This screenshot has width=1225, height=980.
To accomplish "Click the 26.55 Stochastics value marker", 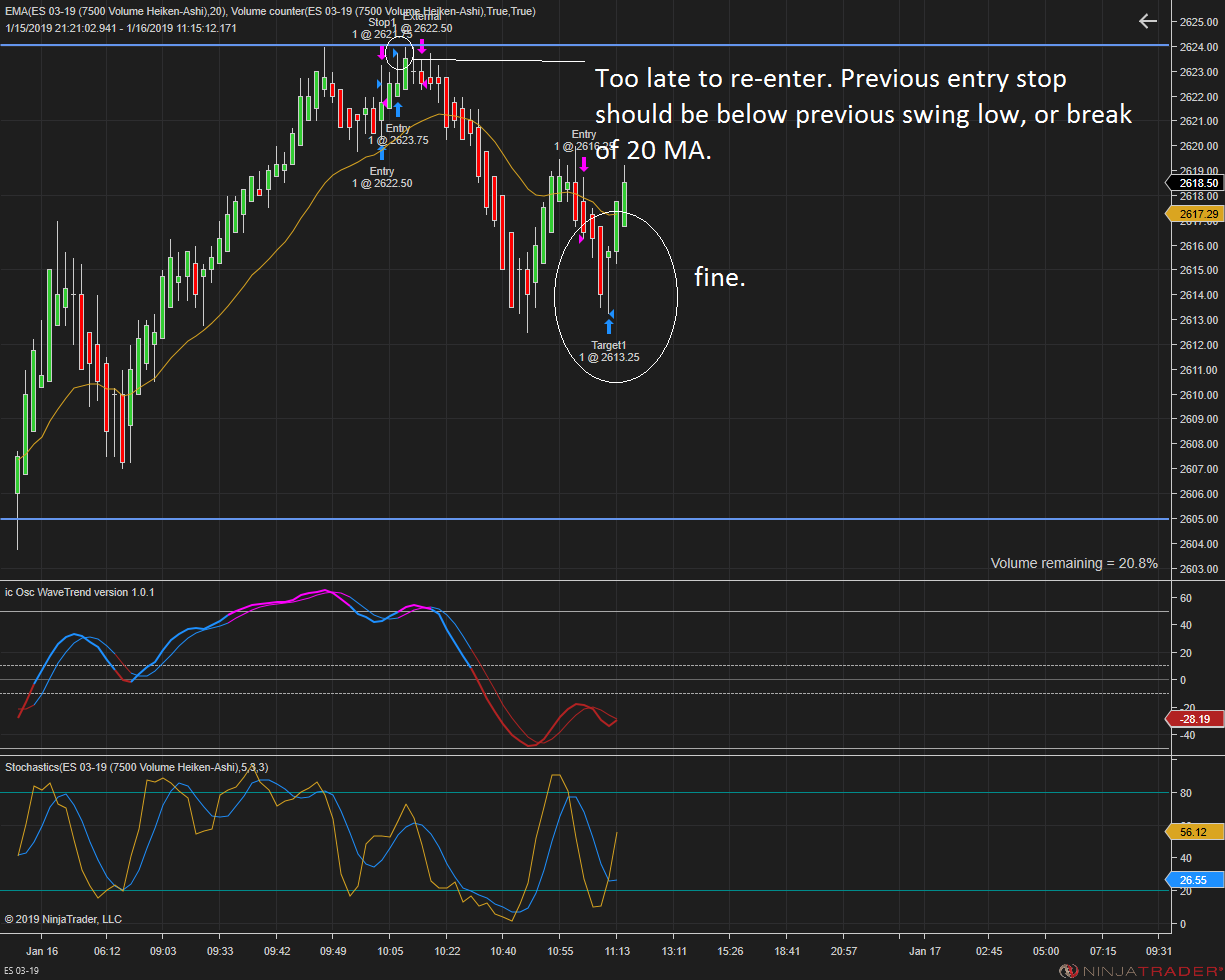I will tap(1194, 880).
